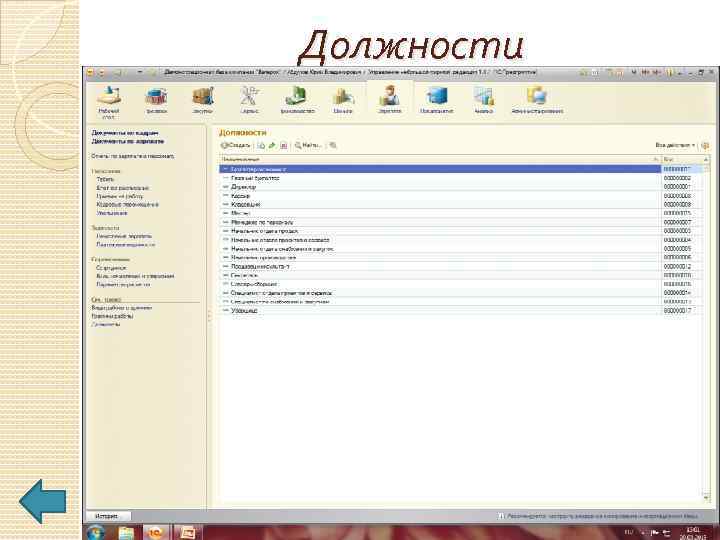720x540 pixels.
Task: Click the История button at bottom
Action: coord(108,516)
